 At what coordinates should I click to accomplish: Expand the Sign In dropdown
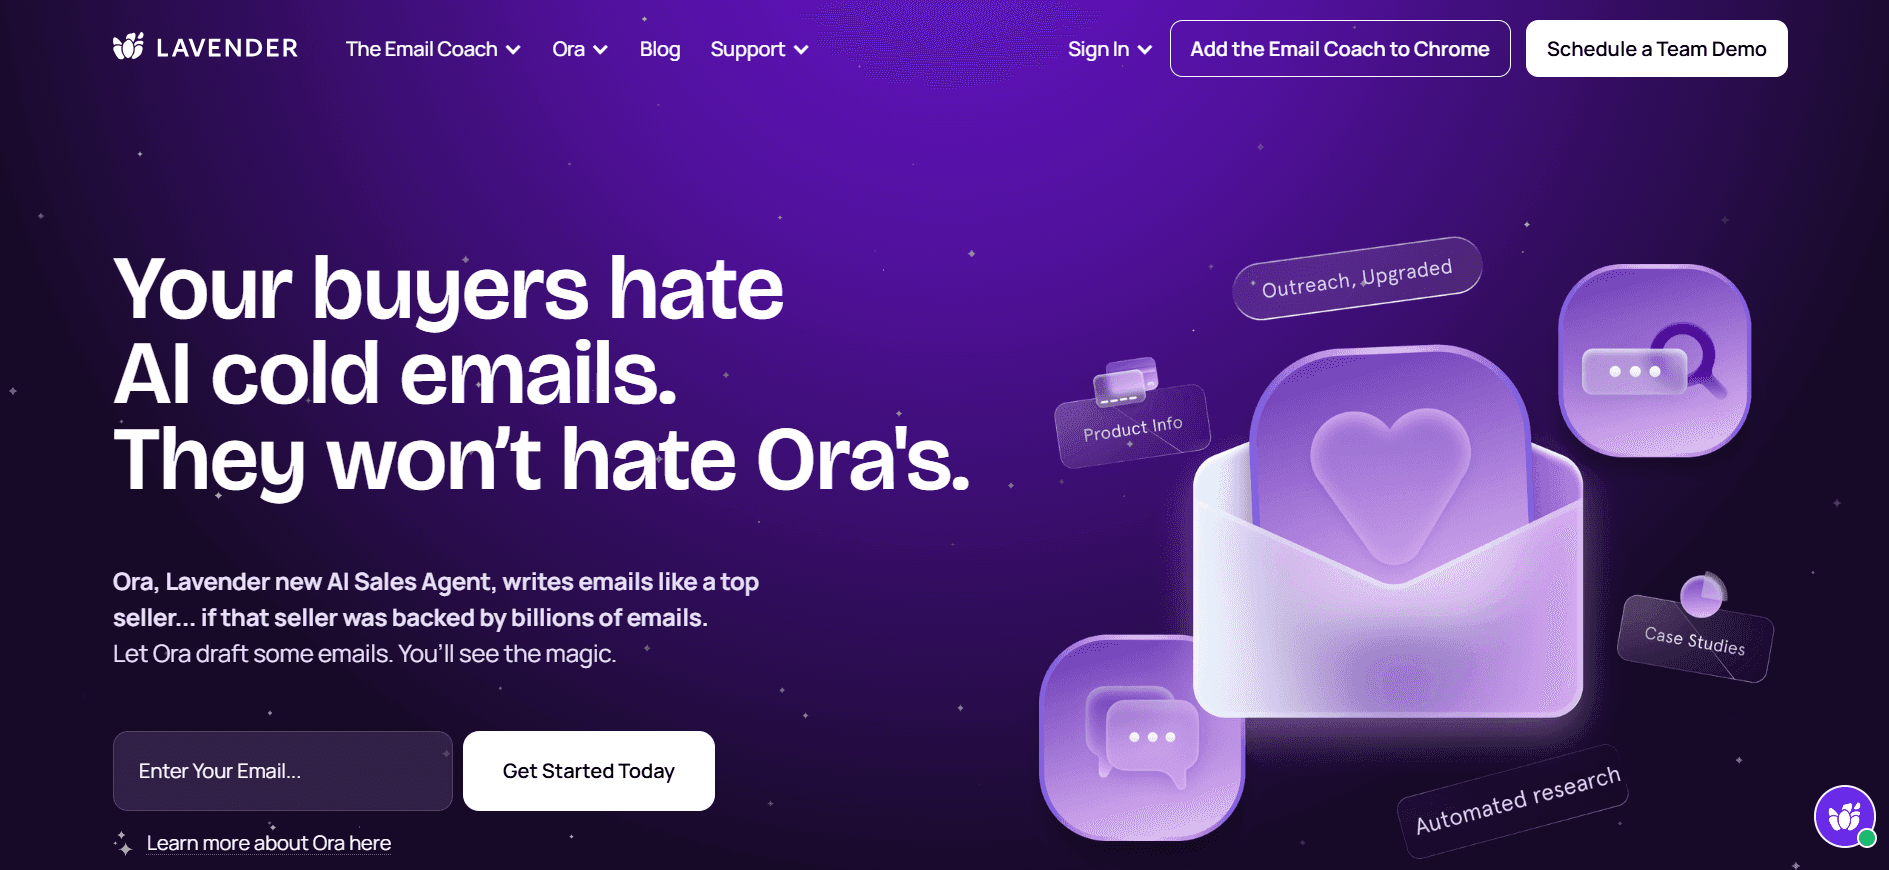1110,49
